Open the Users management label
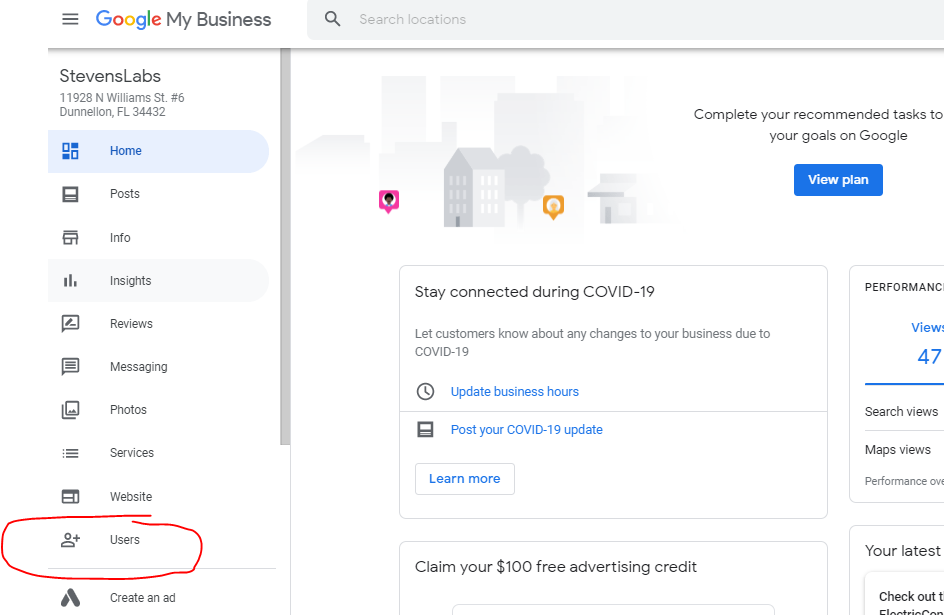944x615 pixels. 125,540
